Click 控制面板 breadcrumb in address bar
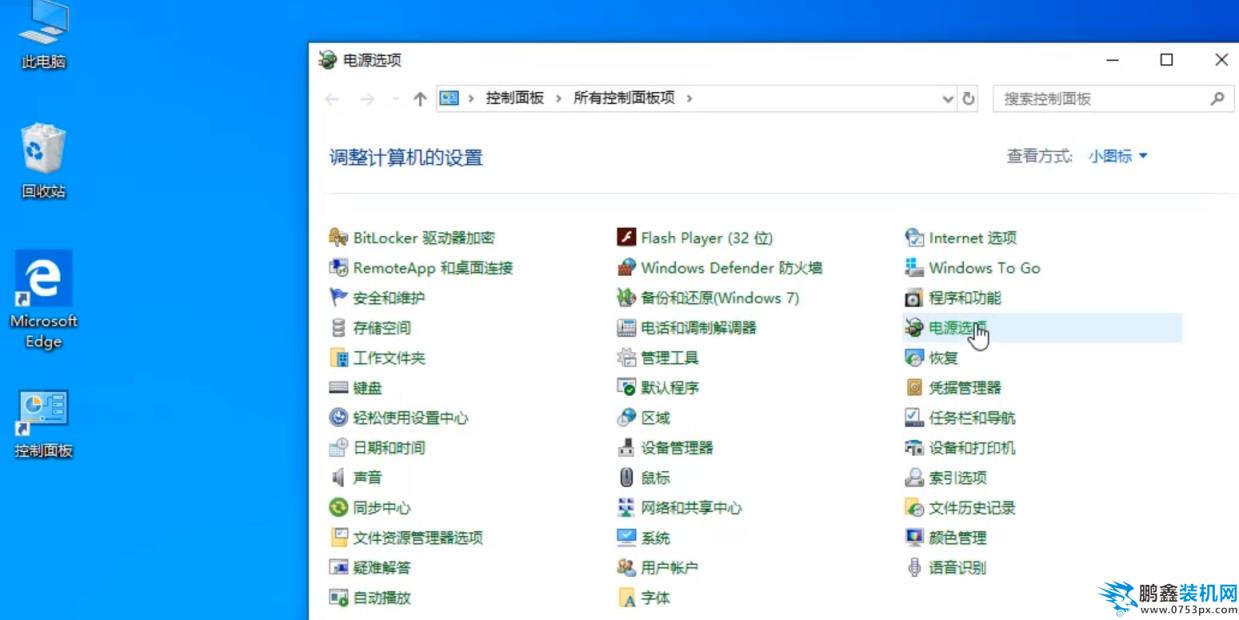 pyautogui.click(x=515, y=98)
